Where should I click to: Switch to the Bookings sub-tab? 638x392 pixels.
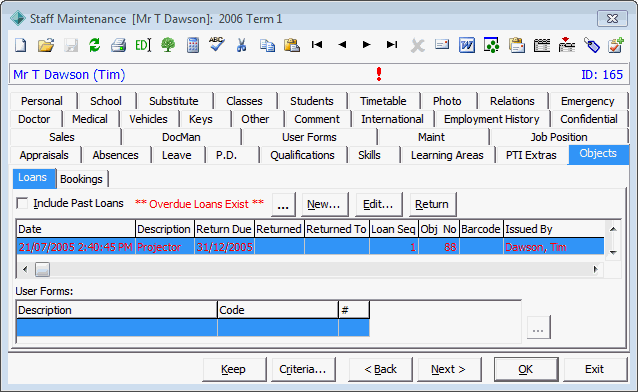[x=81, y=179]
